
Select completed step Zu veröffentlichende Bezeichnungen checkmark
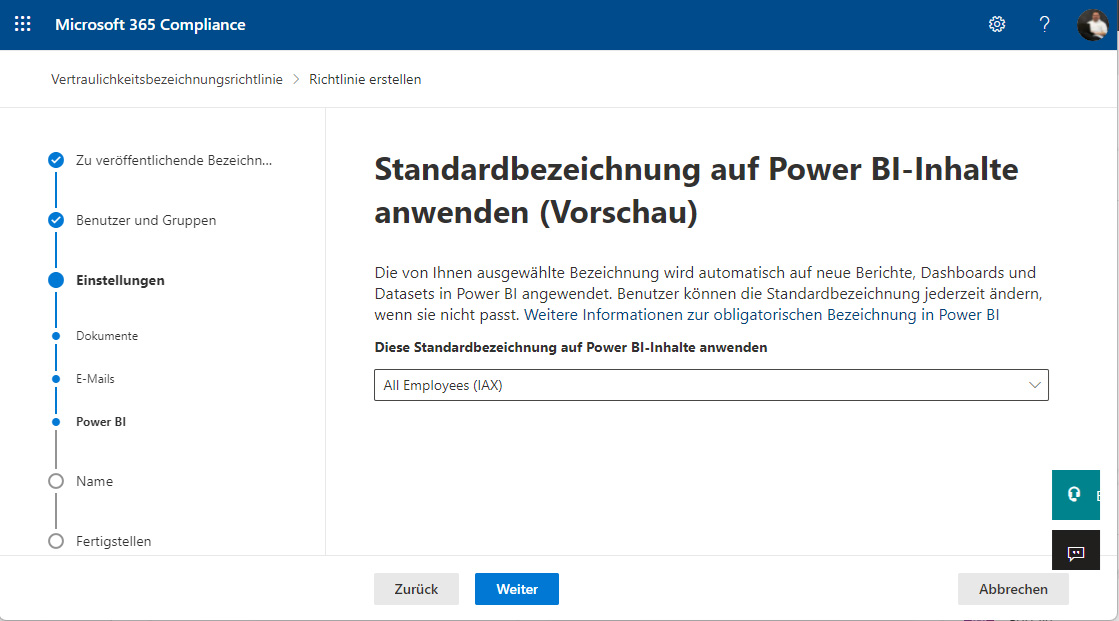(56, 160)
